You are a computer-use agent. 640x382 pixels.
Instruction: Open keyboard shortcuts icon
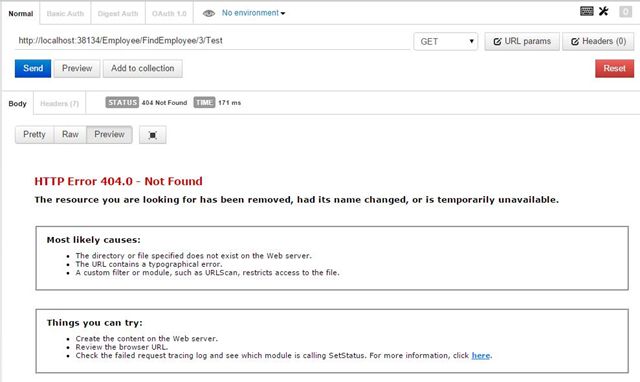587,11
